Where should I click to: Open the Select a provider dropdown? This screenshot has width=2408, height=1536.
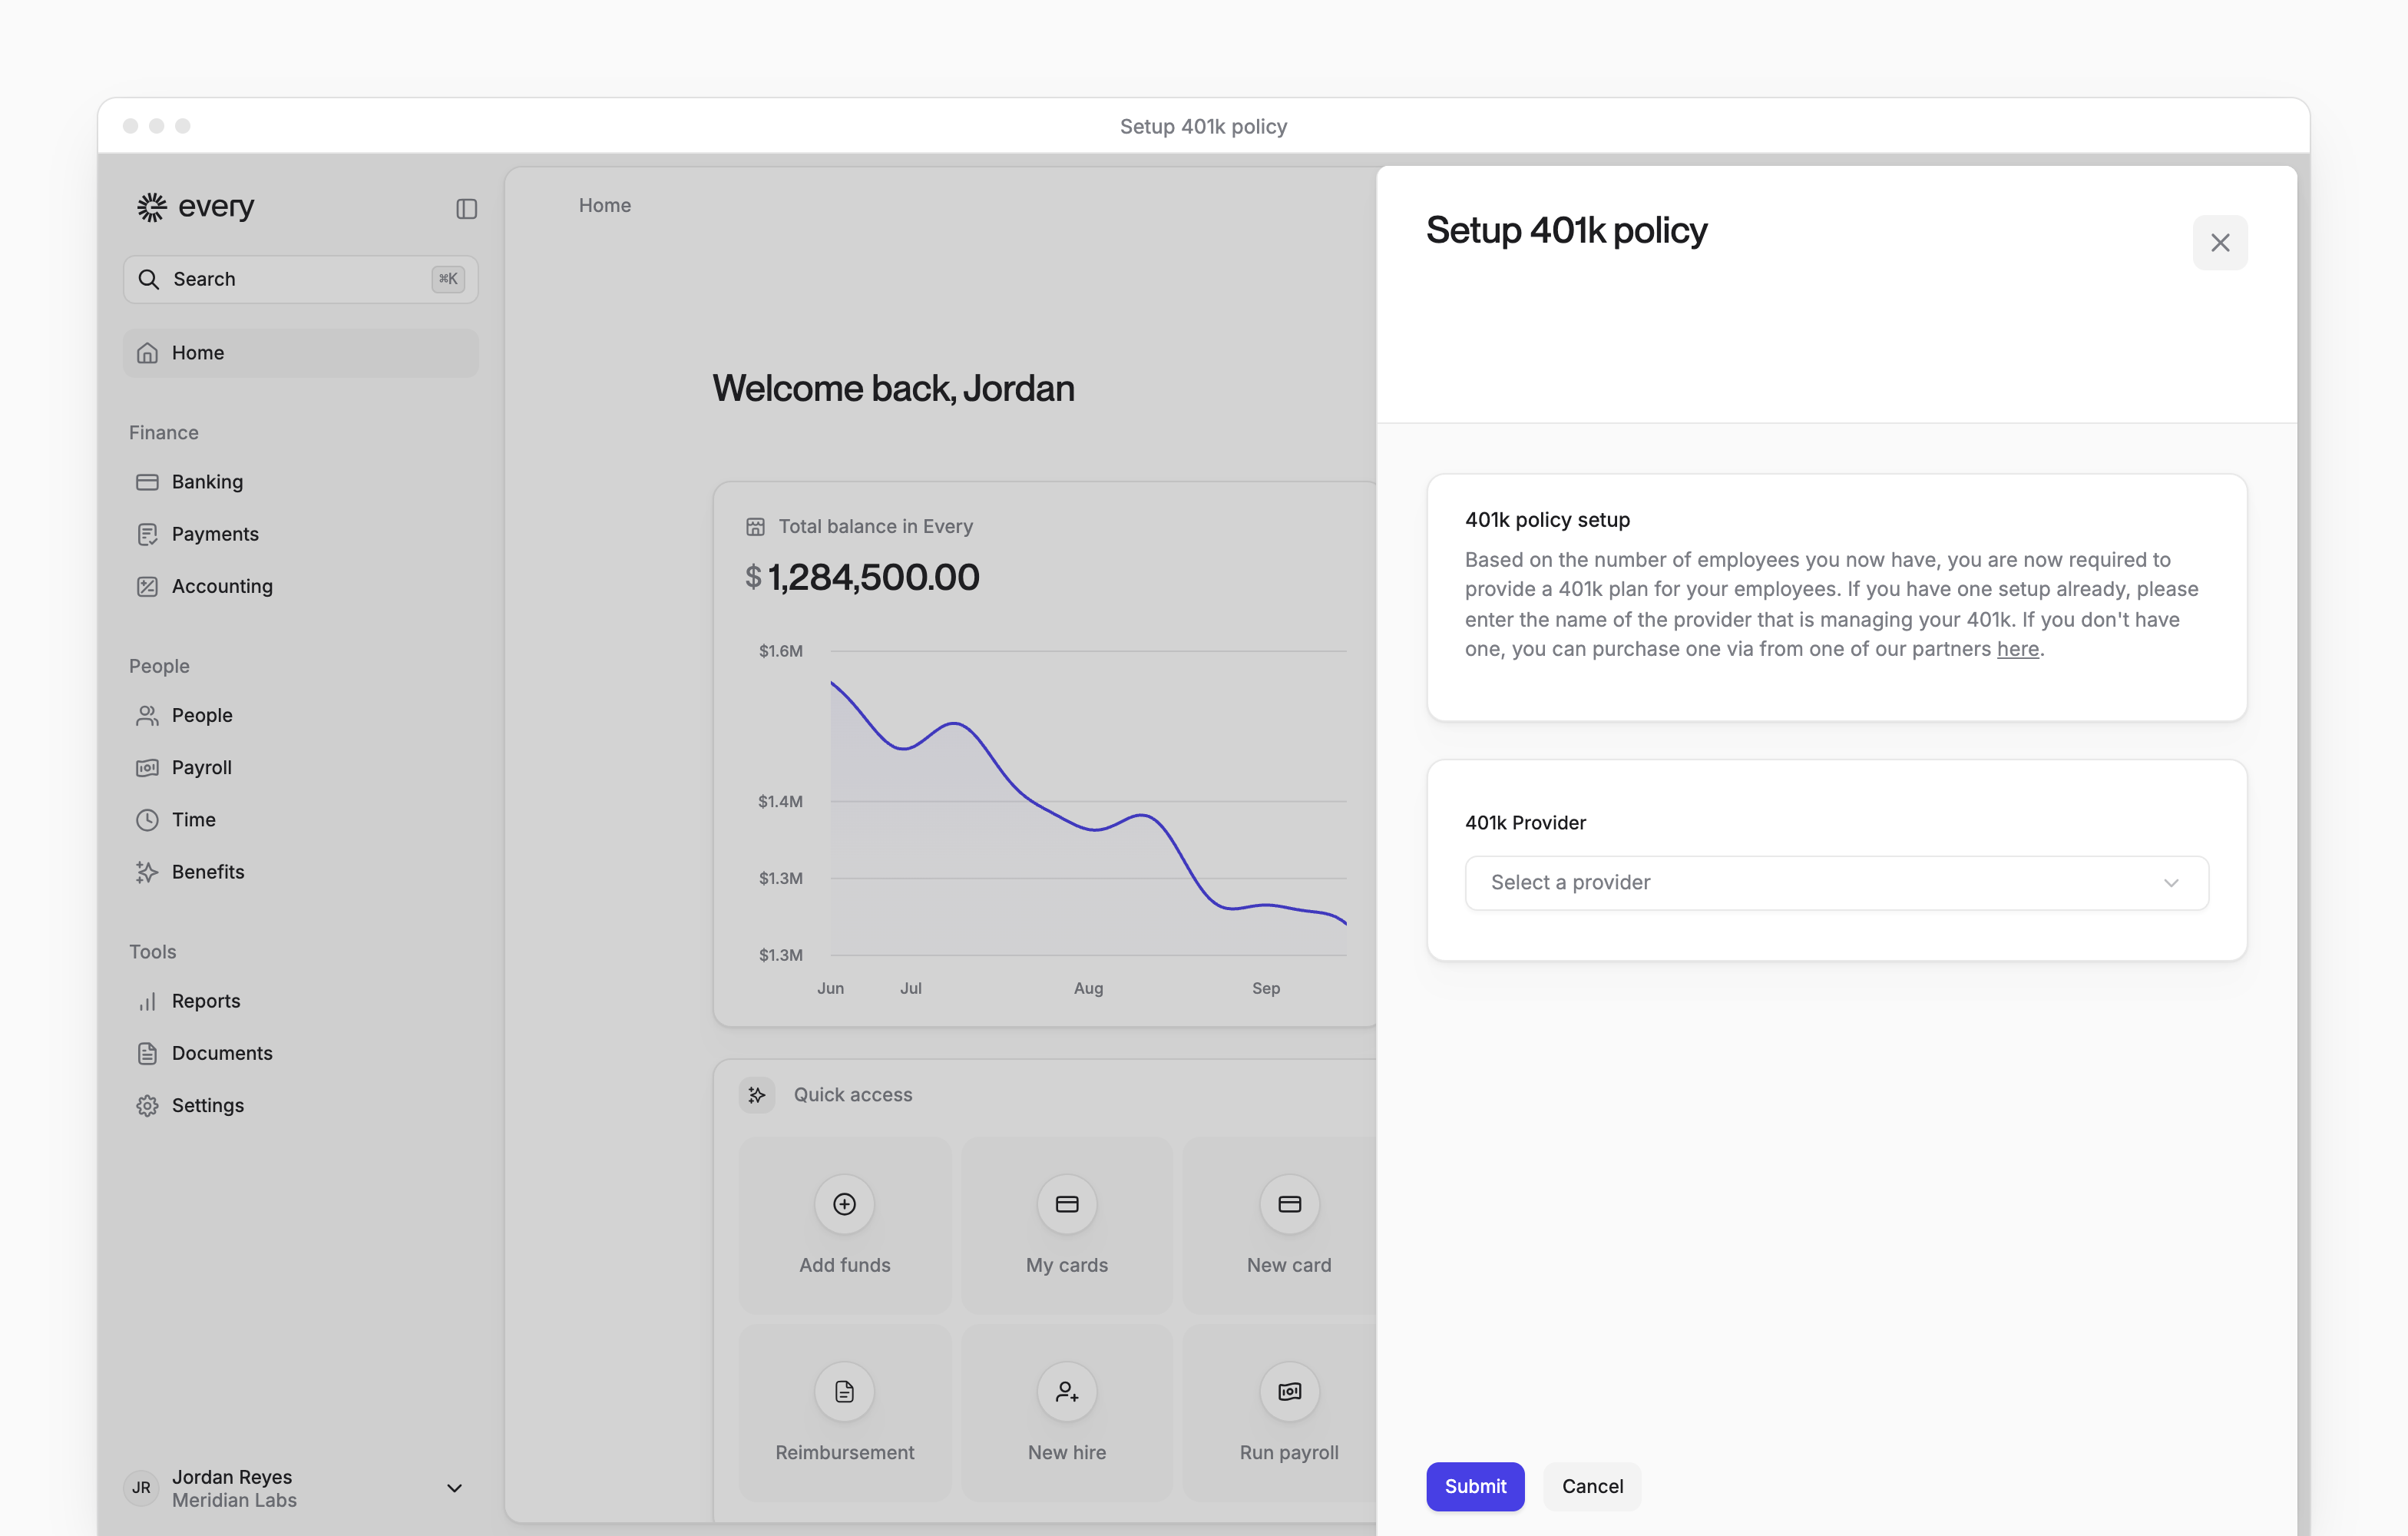1836,882
